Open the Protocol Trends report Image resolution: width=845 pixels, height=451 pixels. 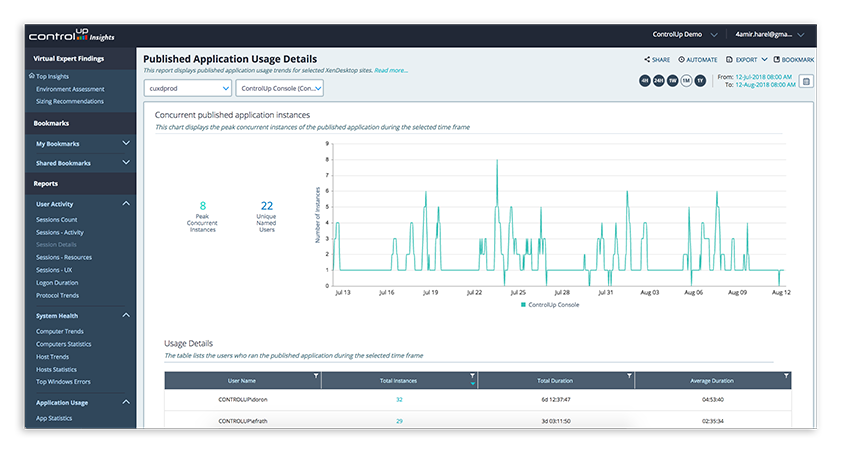57,296
